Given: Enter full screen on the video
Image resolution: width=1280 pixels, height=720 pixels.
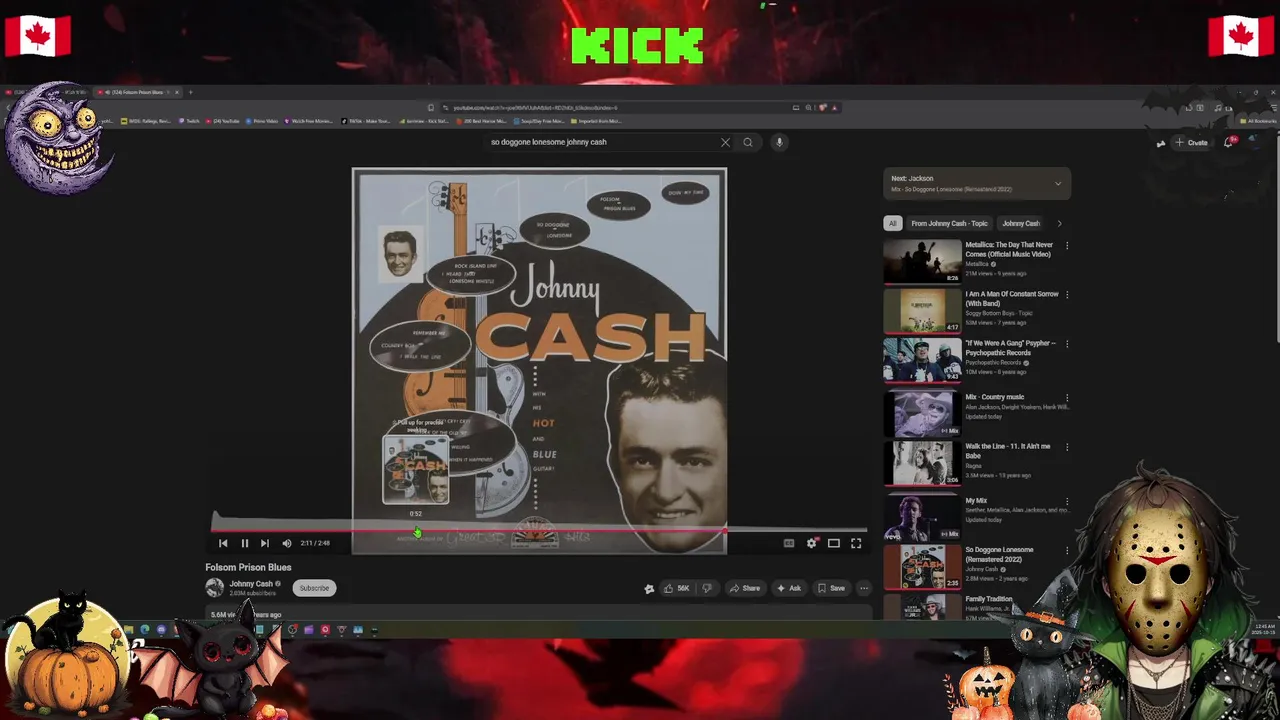Looking at the screenshot, I should coord(856,543).
